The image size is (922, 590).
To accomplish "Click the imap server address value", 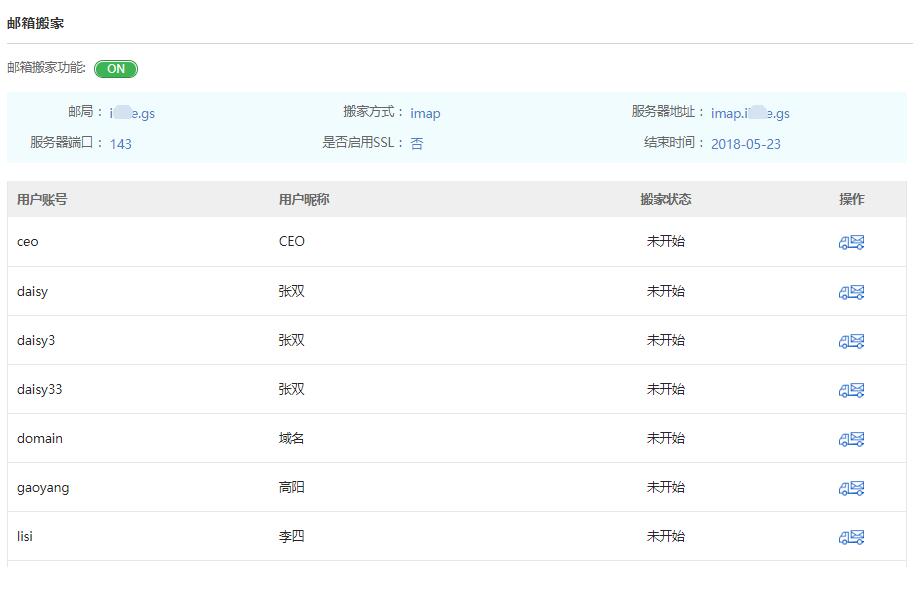I will coord(750,113).
